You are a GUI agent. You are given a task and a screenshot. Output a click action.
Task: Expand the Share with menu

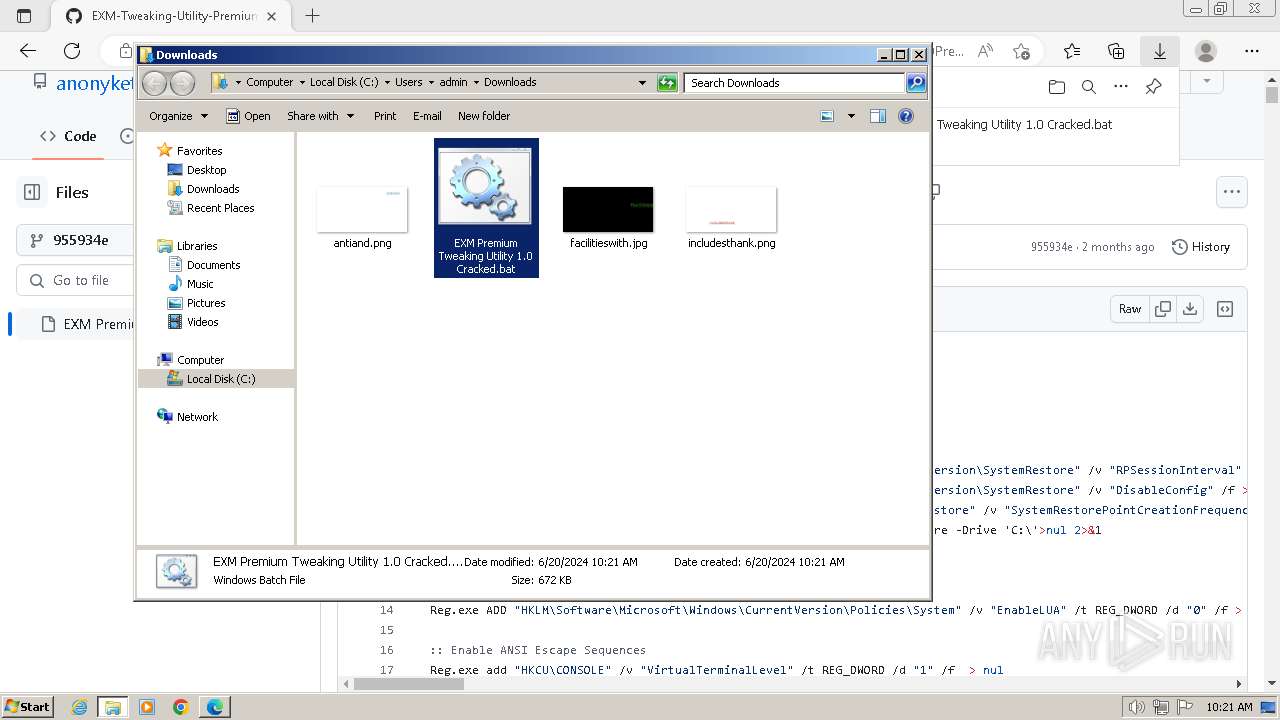(x=320, y=116)
